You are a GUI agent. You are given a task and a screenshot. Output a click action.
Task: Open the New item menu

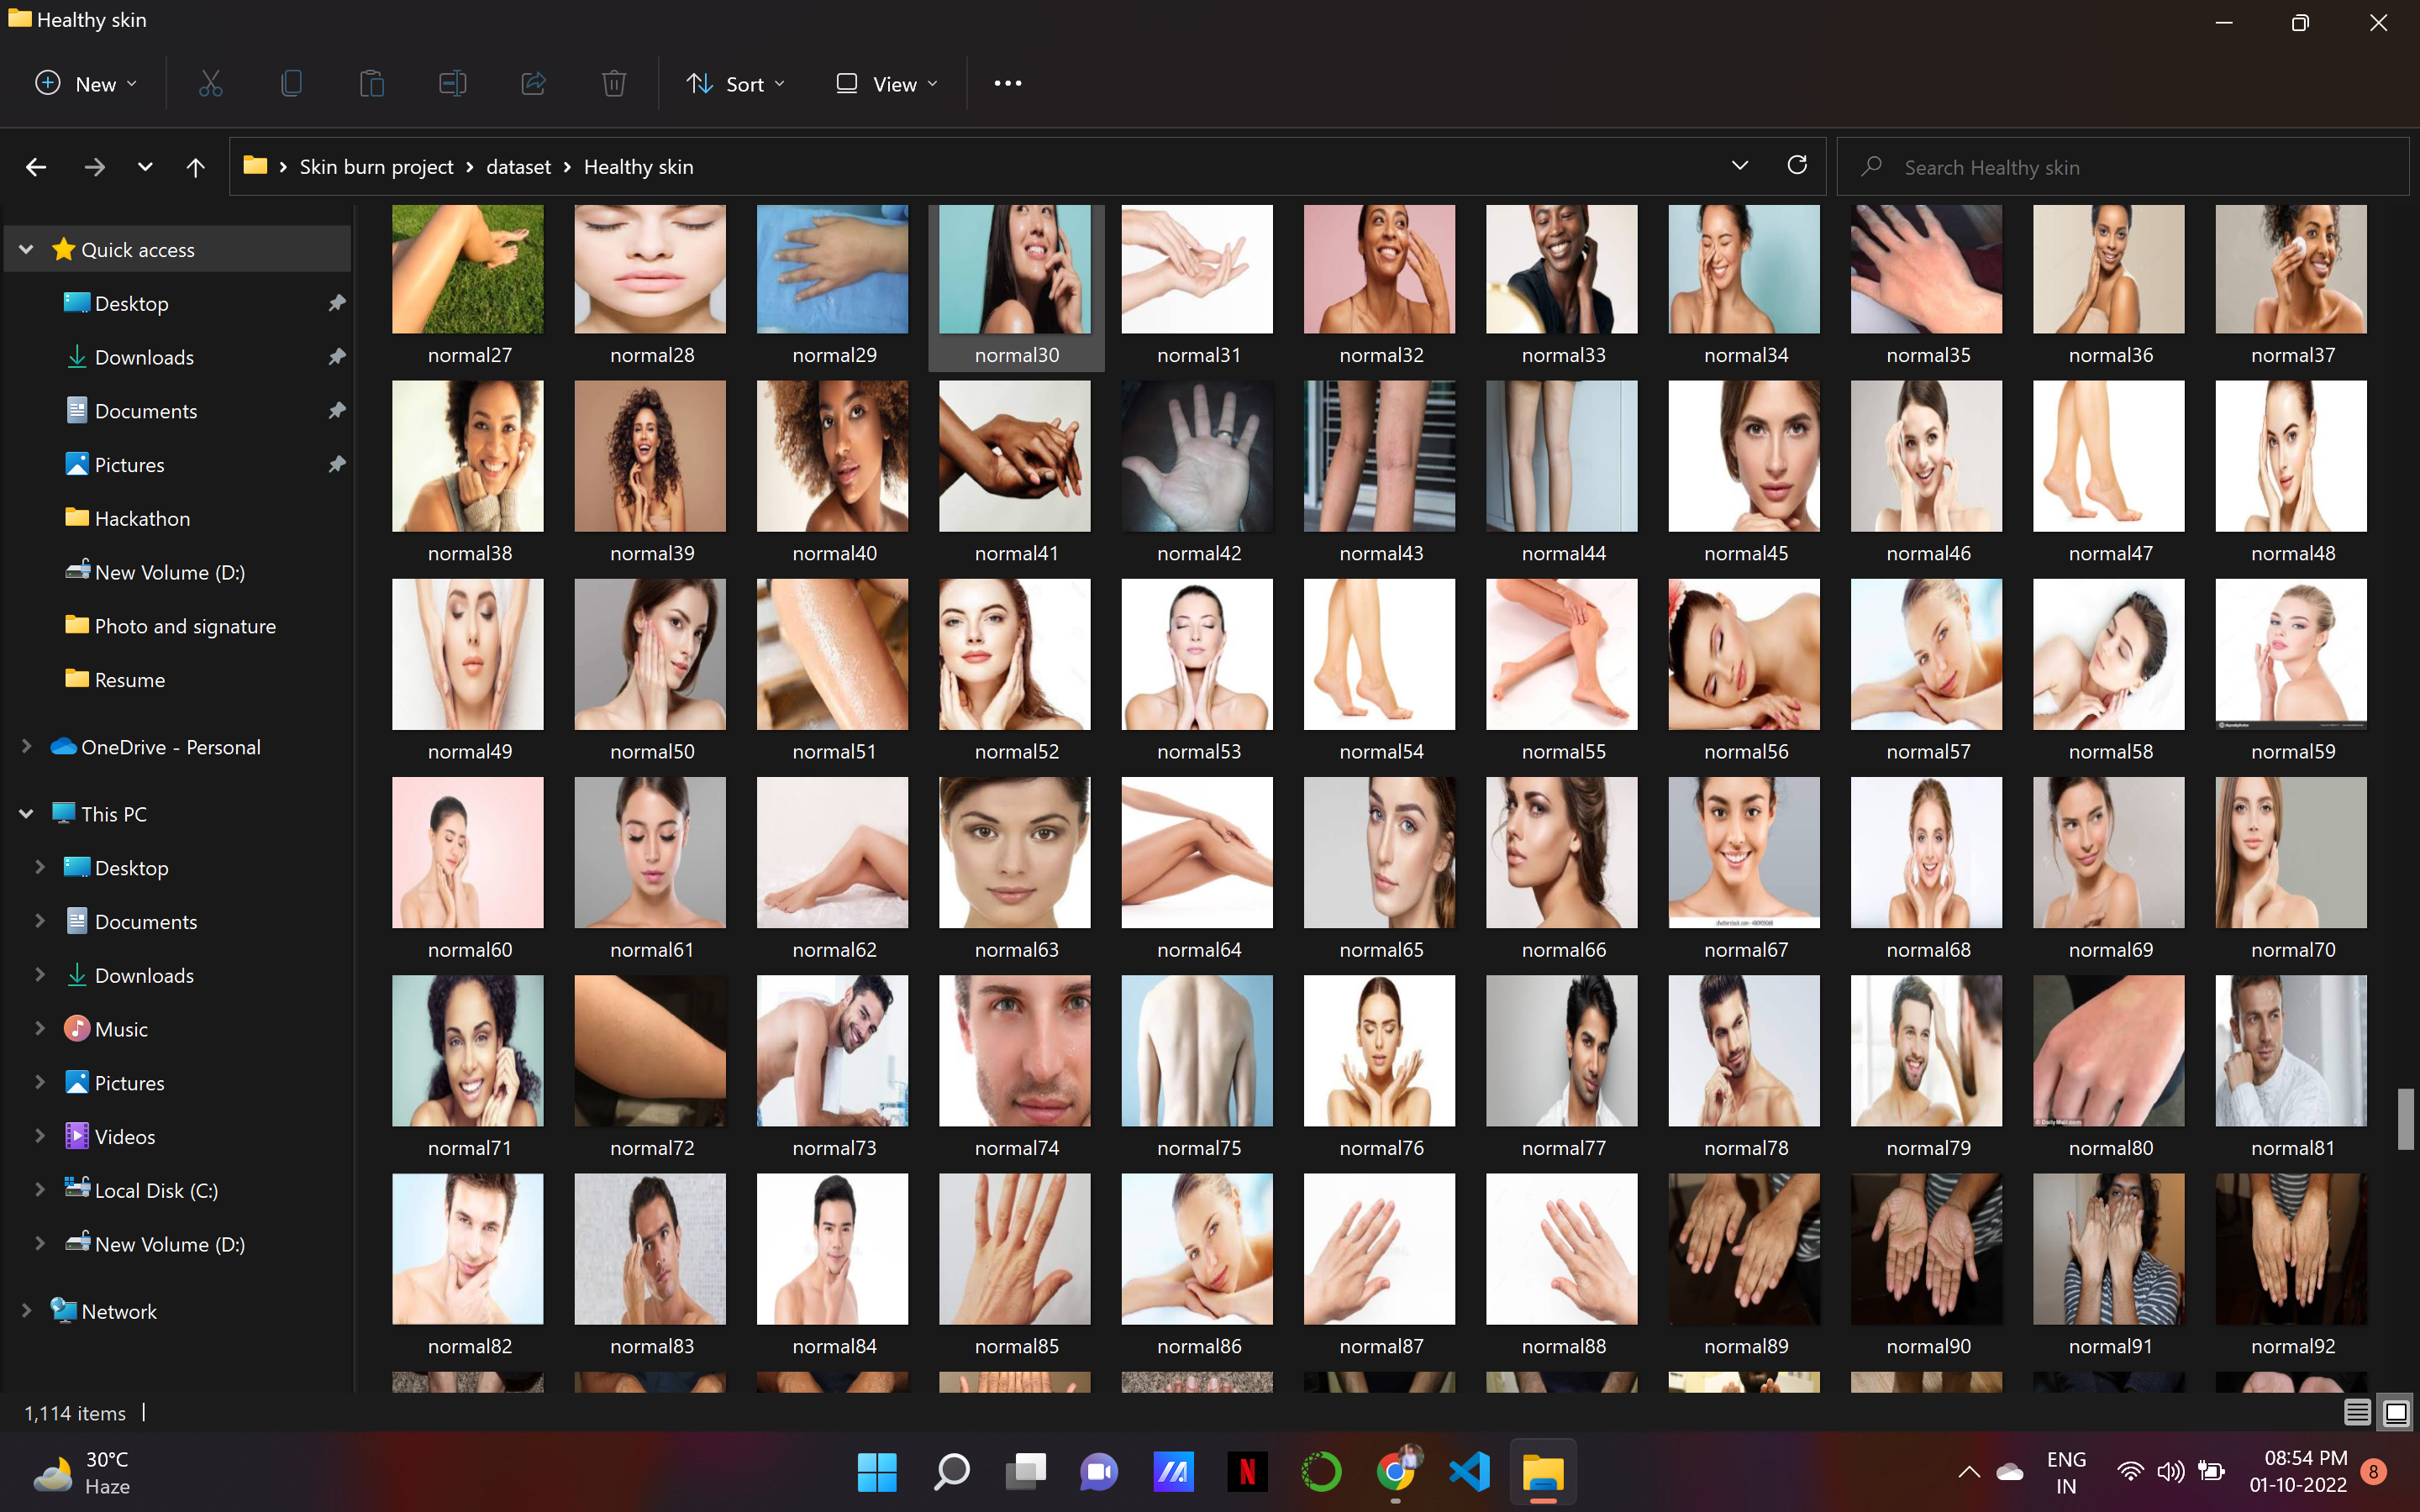pos(85,84)
